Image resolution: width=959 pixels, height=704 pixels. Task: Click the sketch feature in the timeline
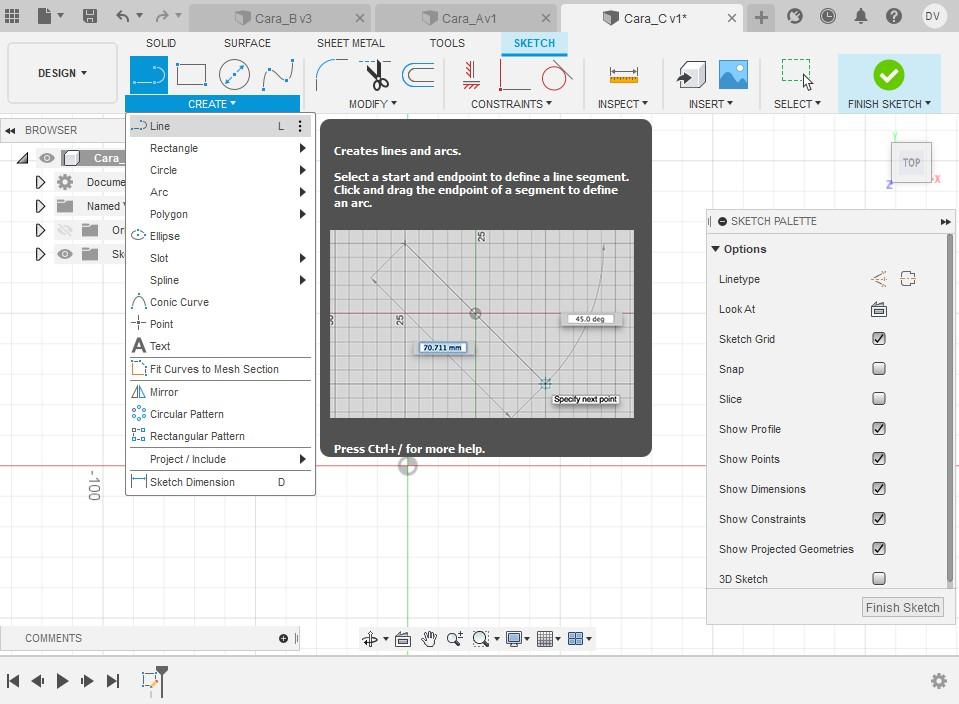(150, 680)
